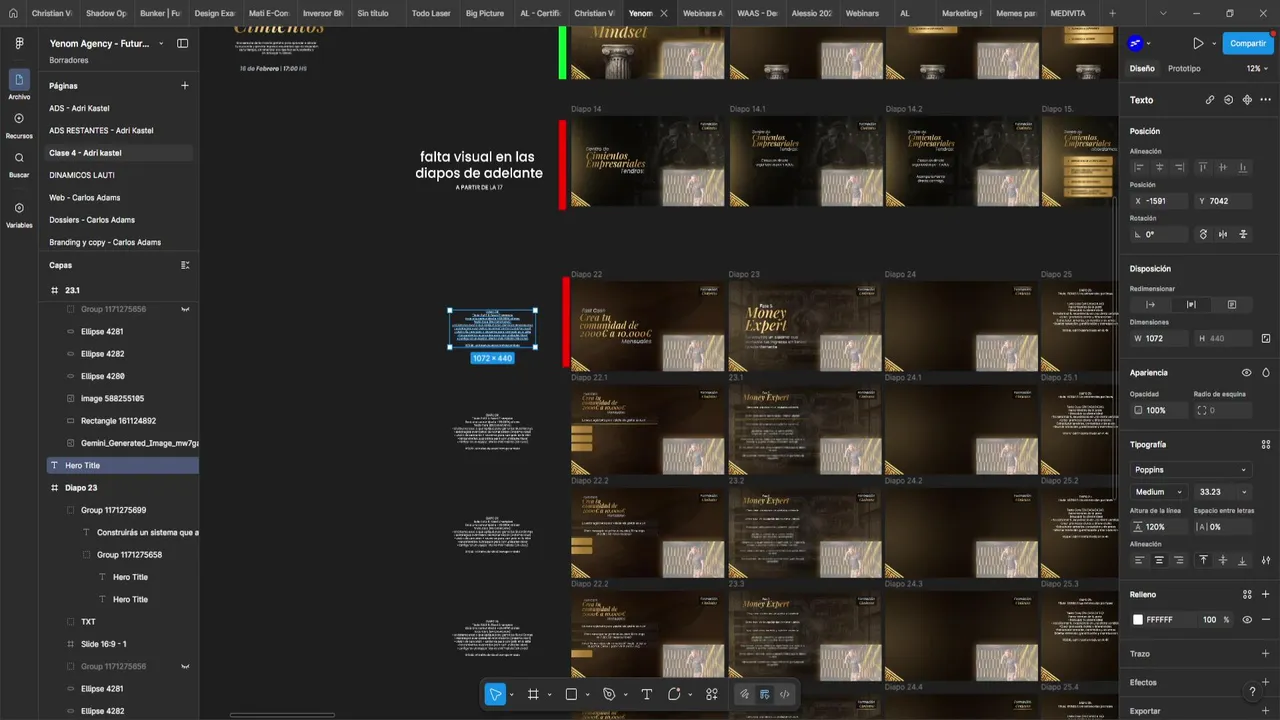Image resolution: width=1280 pixels, height=720 pixels.
Task: Select the Rectangle shape tool
Action: 571,694
